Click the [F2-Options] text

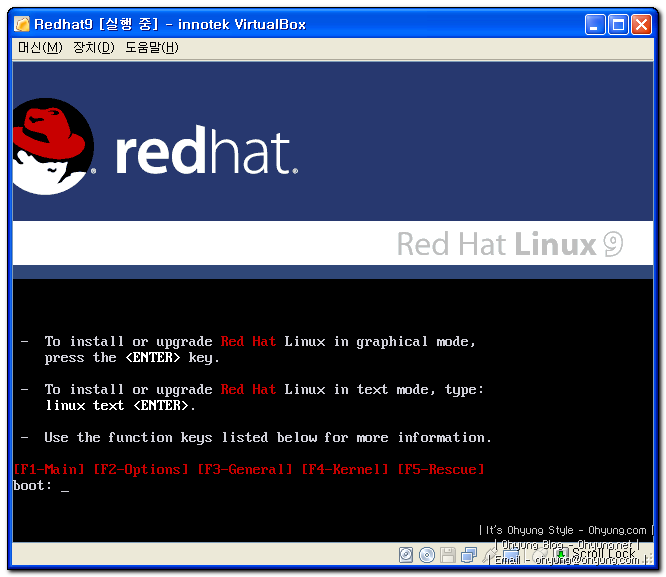[141, 470]
